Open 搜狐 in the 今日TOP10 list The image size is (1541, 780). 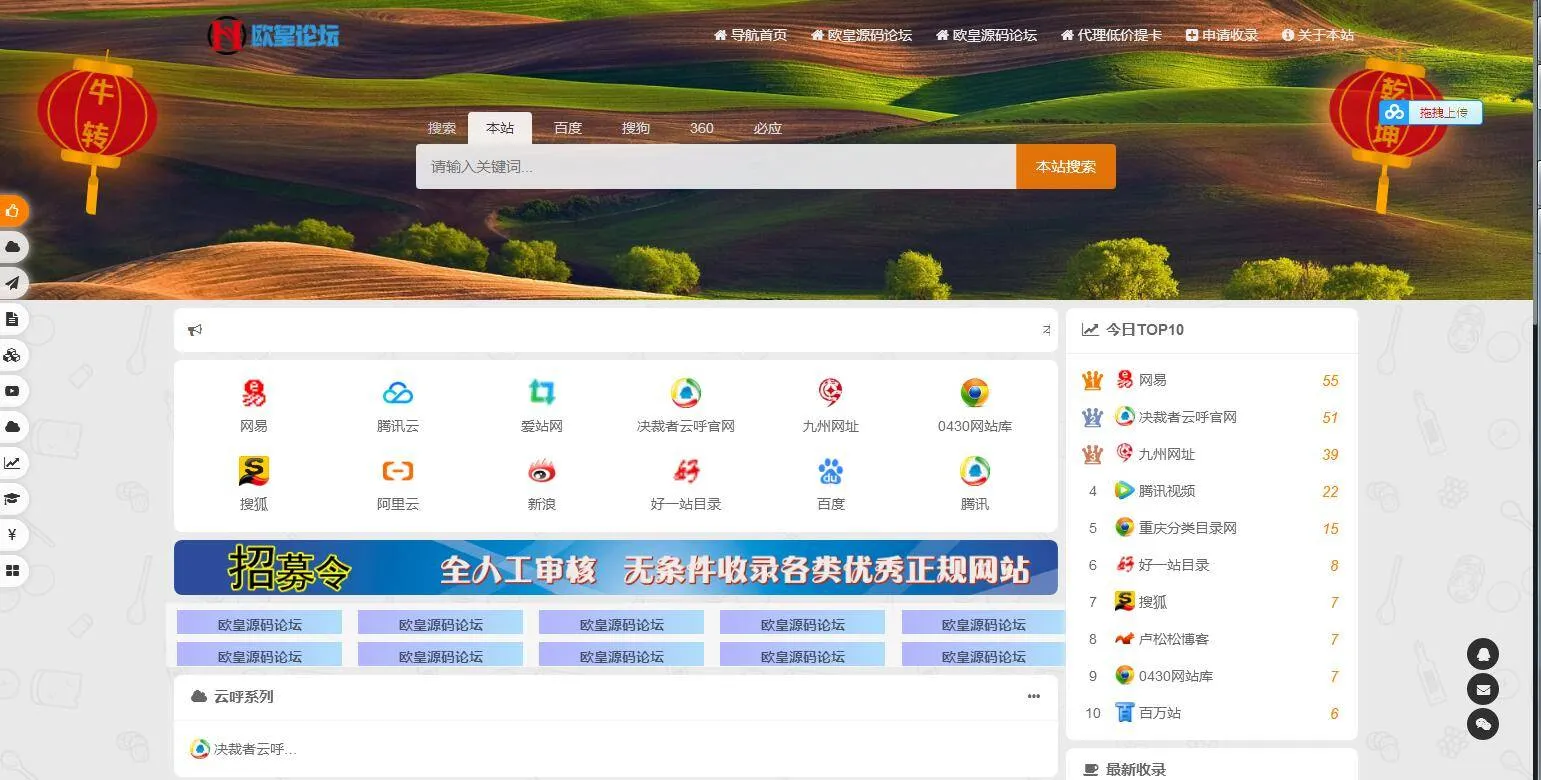(1153, 602)
